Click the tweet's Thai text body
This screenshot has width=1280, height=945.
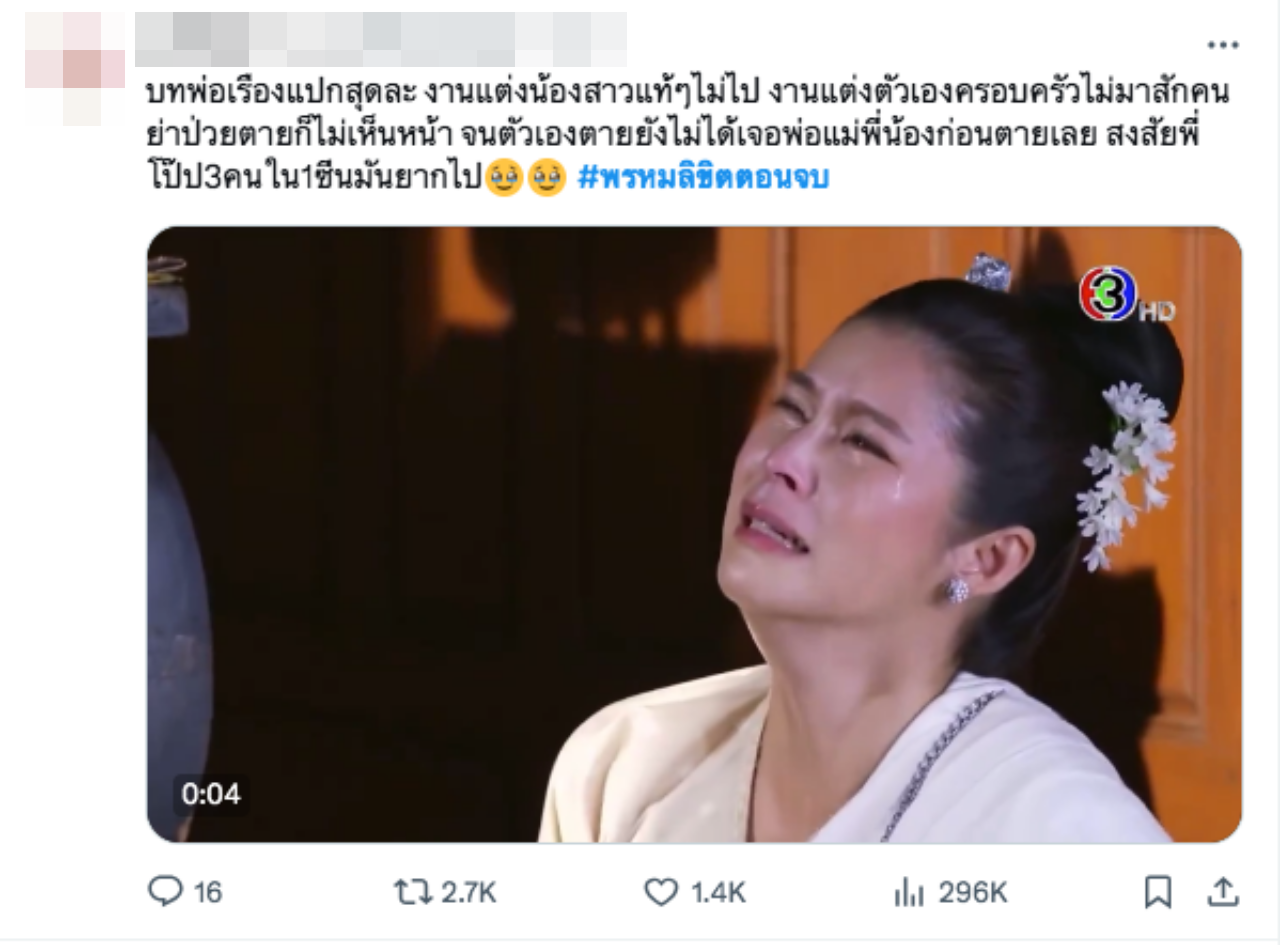pos(686,136)
